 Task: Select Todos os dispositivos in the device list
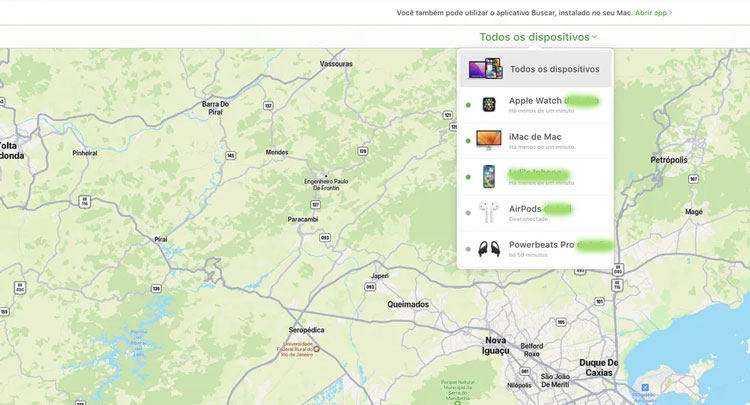pos(554,69)
